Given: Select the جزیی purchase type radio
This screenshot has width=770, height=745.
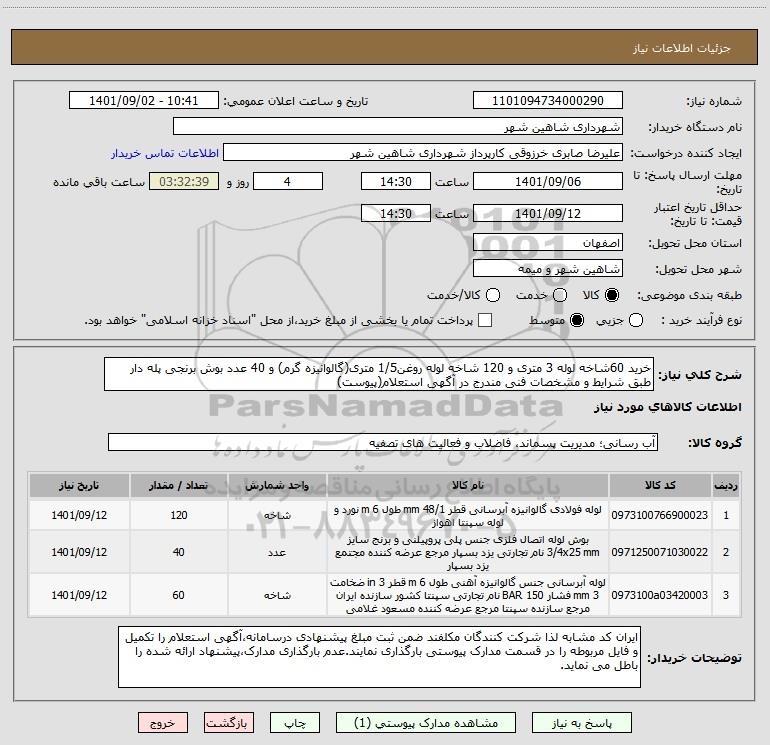Looking at the screenshot, I should pos(636,320).
